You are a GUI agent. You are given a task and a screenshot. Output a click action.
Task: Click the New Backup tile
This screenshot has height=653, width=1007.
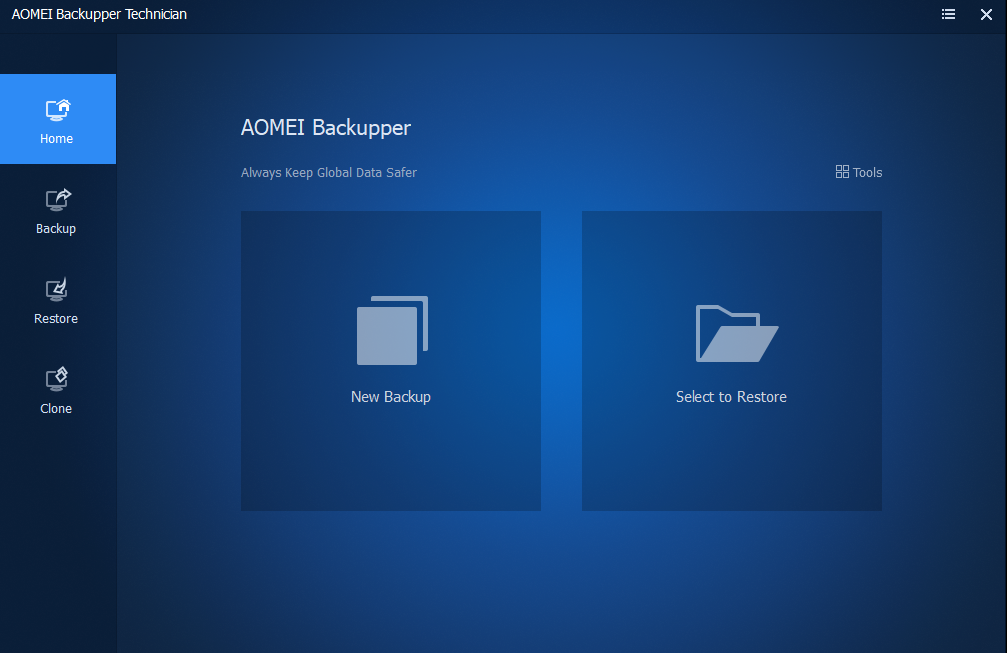coord(390,361)
